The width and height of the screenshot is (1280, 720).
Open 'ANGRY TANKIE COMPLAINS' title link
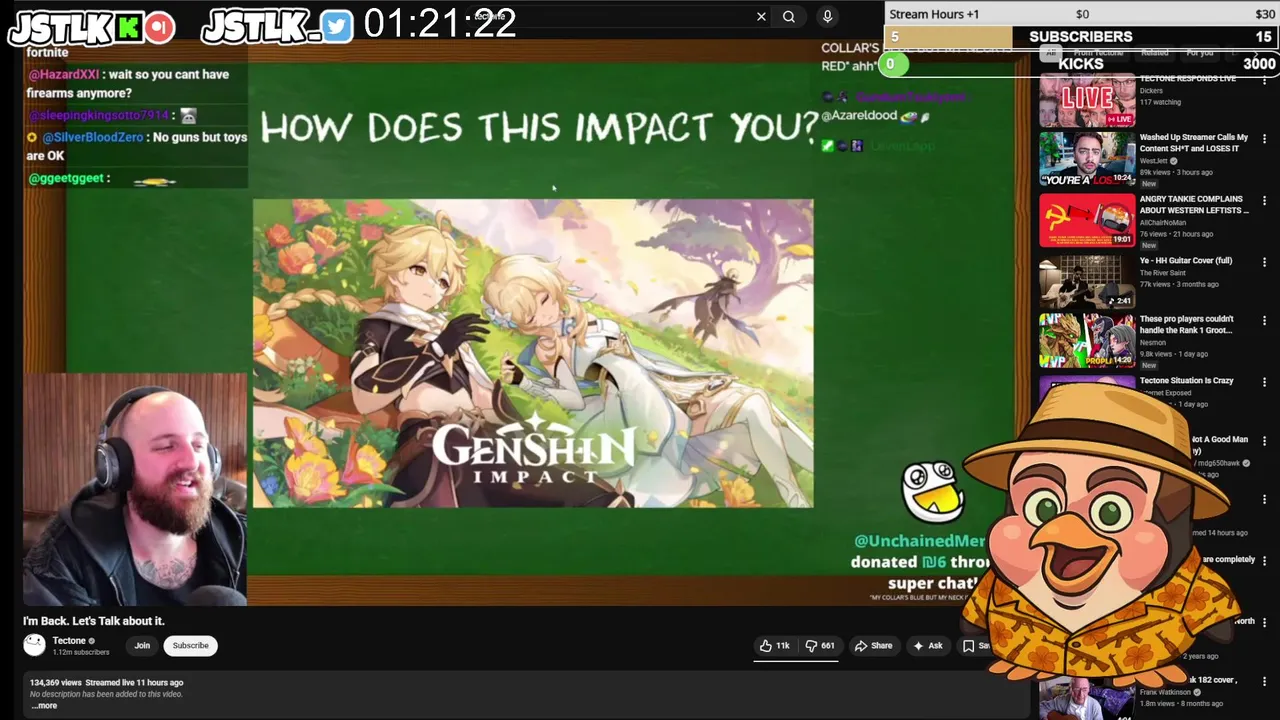click(1194, 205)
